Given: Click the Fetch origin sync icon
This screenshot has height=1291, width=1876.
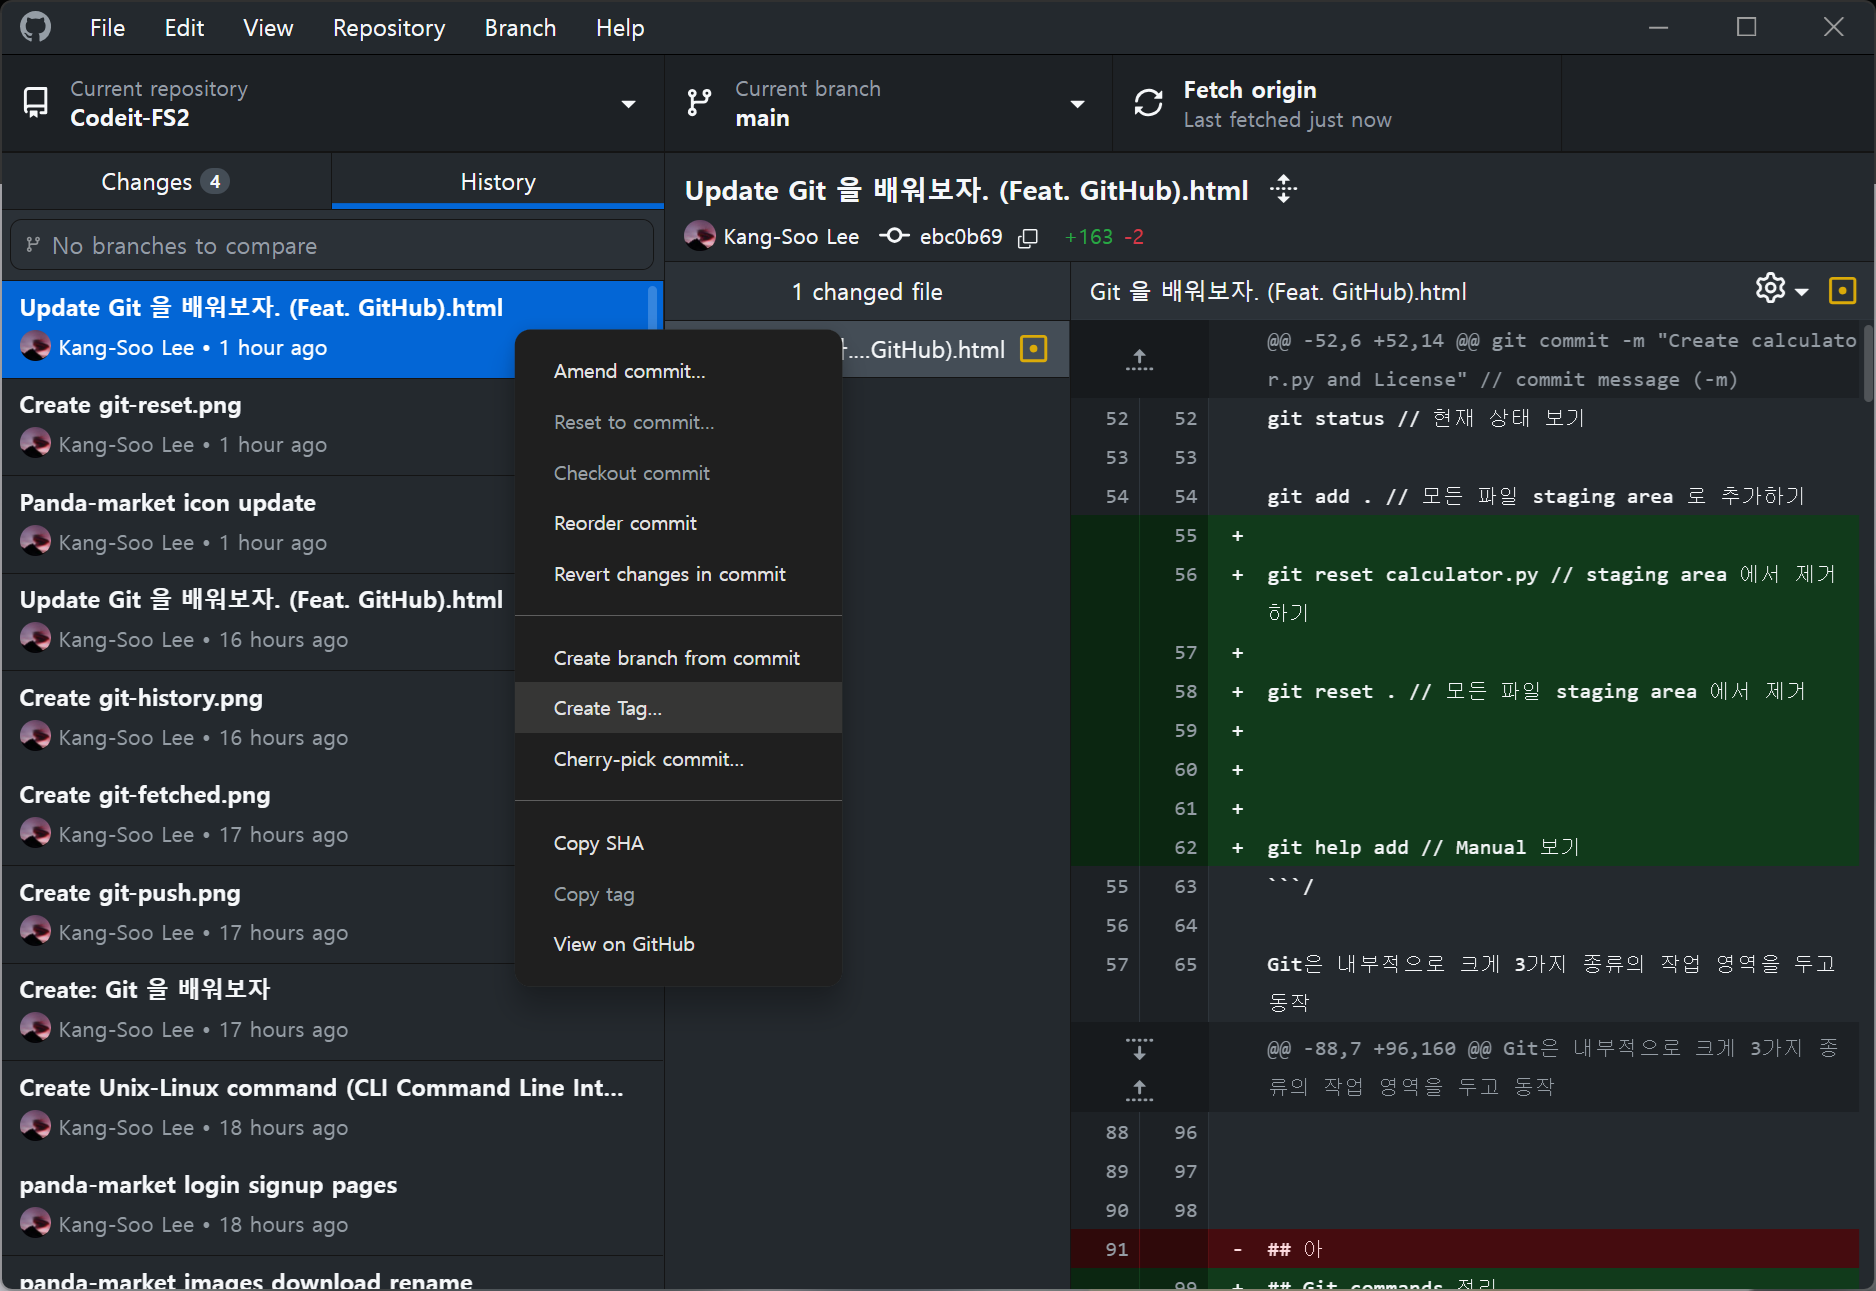Looking at the screenshot, I should pyautogui.click(x=1148, y=103).
